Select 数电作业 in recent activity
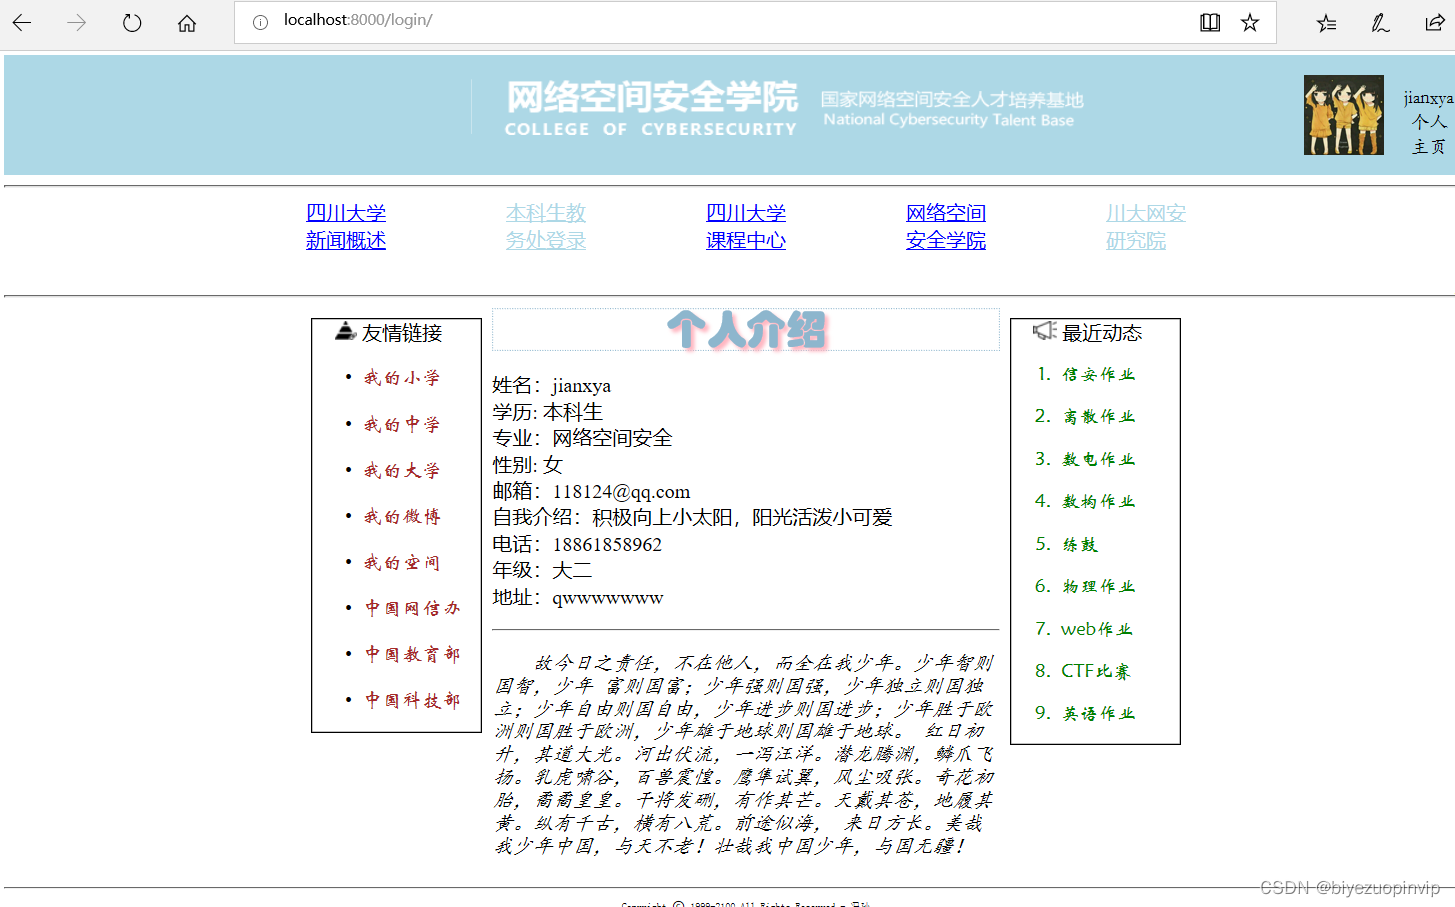The height and width of the screenshot is (907, 1455). click(x=1099, y=459)
